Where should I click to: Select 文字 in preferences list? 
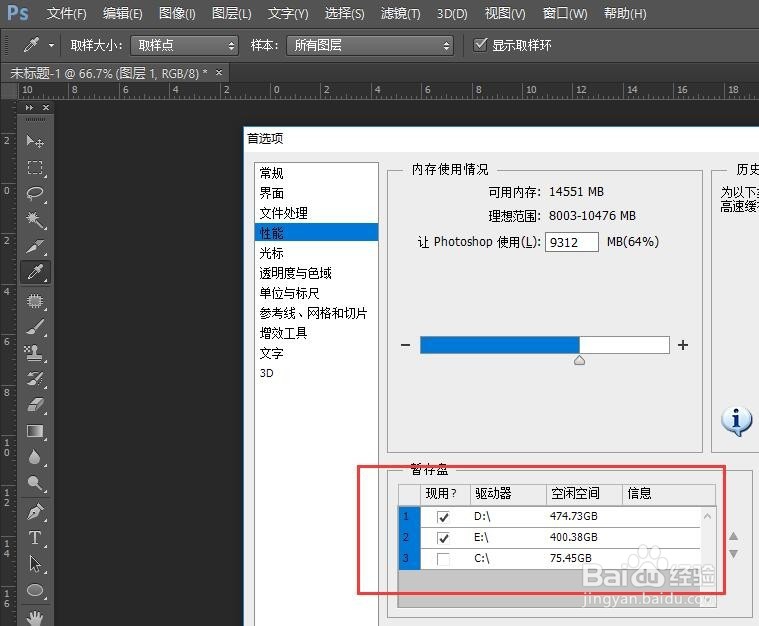[x=316, y=353]
